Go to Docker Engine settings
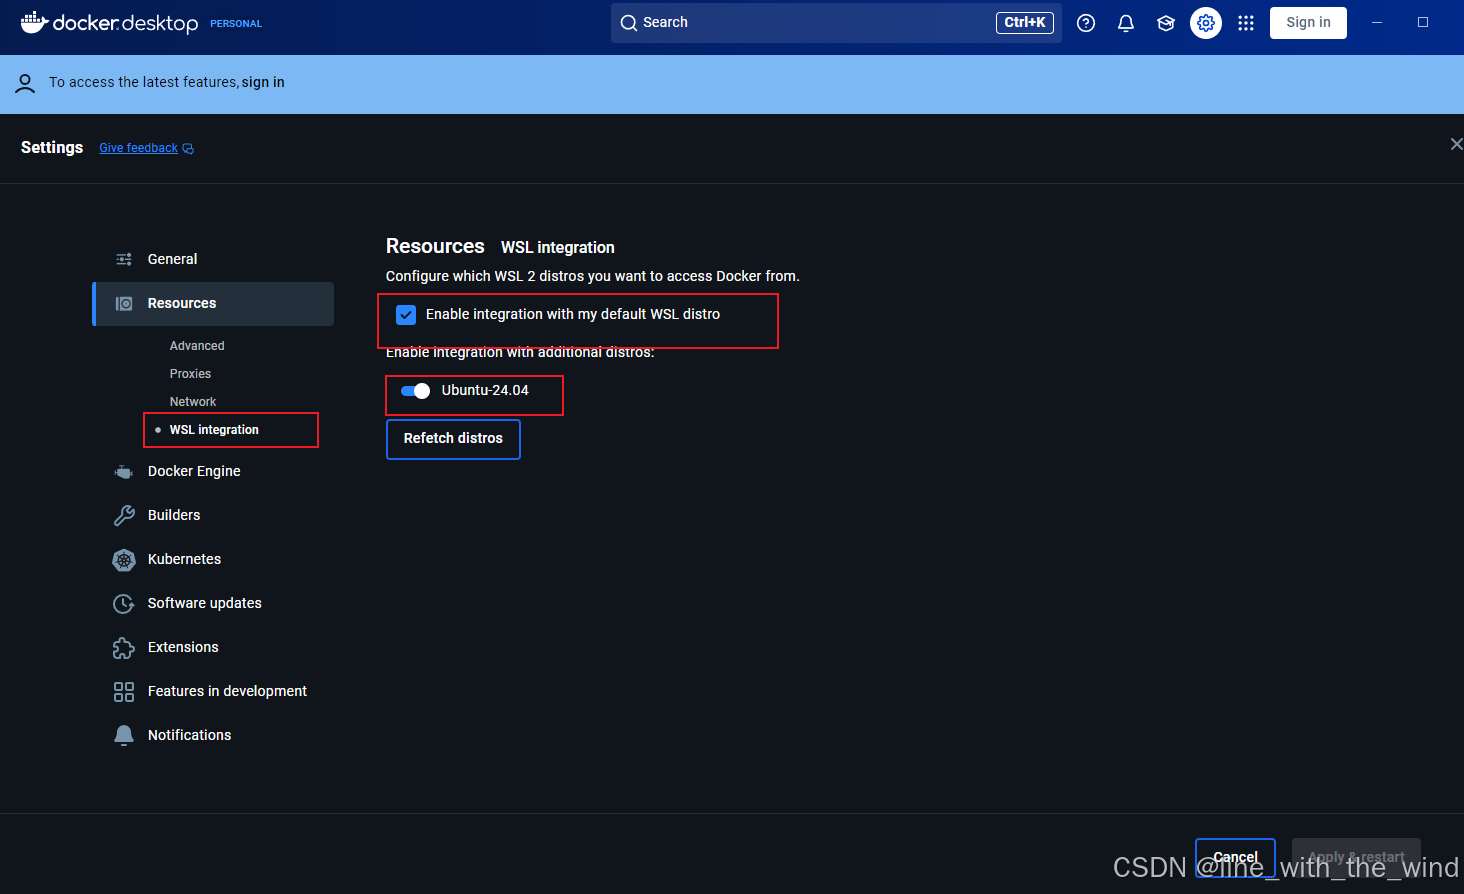 tap(214, 471)
